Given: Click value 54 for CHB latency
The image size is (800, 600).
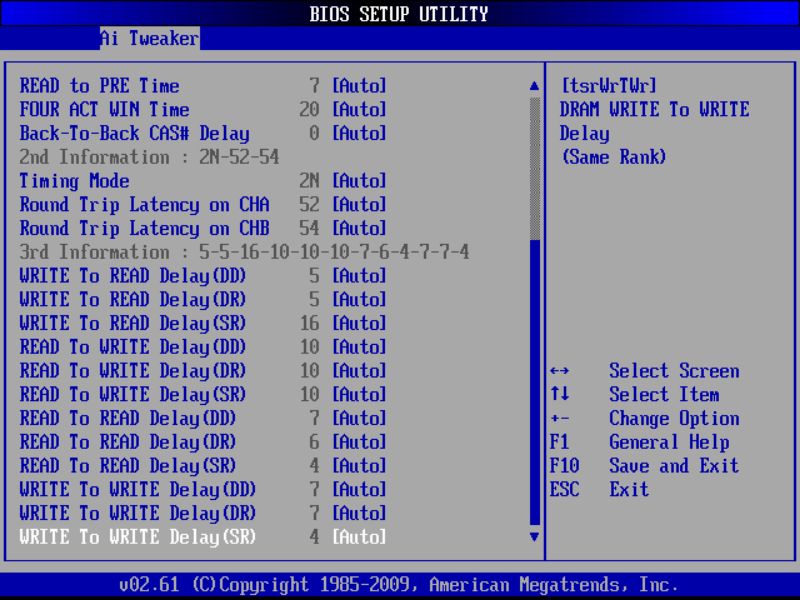Looking at the screenshot, I should point(309,228).
